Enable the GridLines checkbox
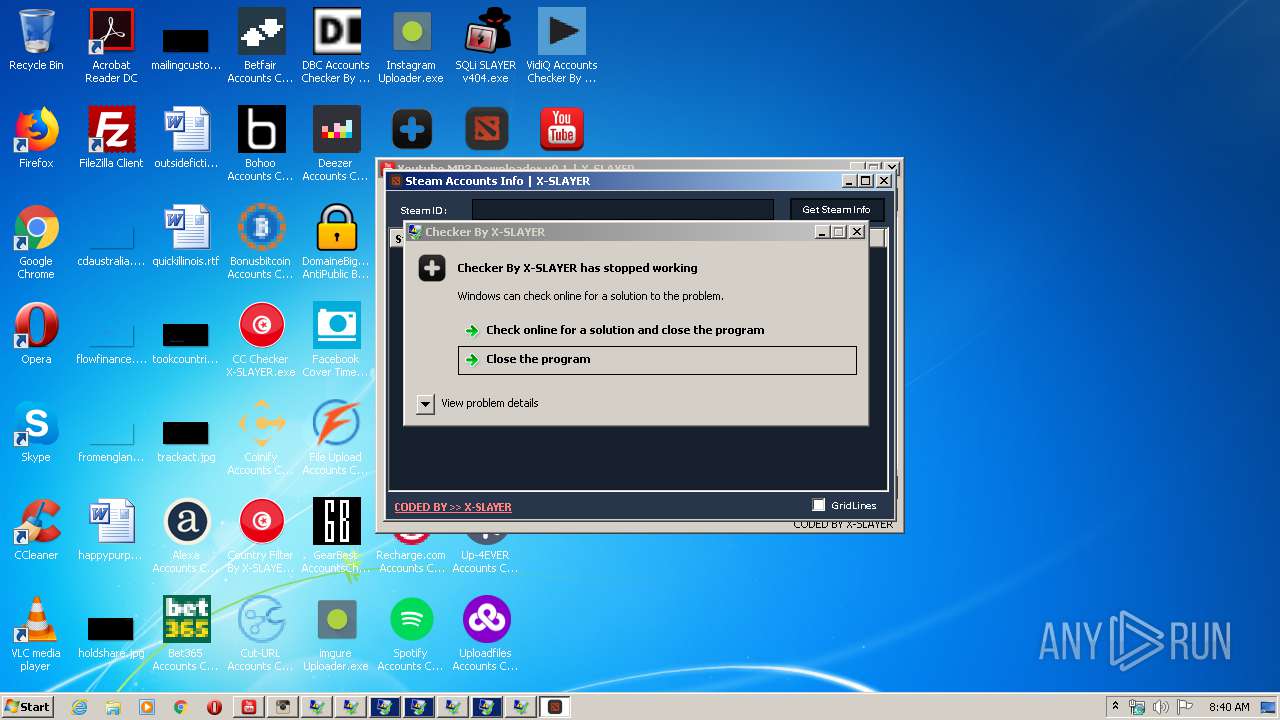This screenshot has height=720, width=1280. pyautogui.click(x=819, y=505)
